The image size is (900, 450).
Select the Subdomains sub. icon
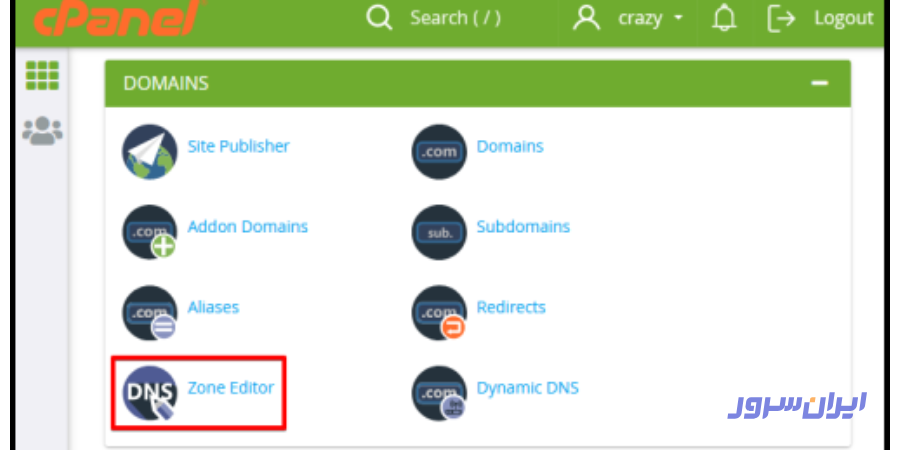[x=439, y=232]
